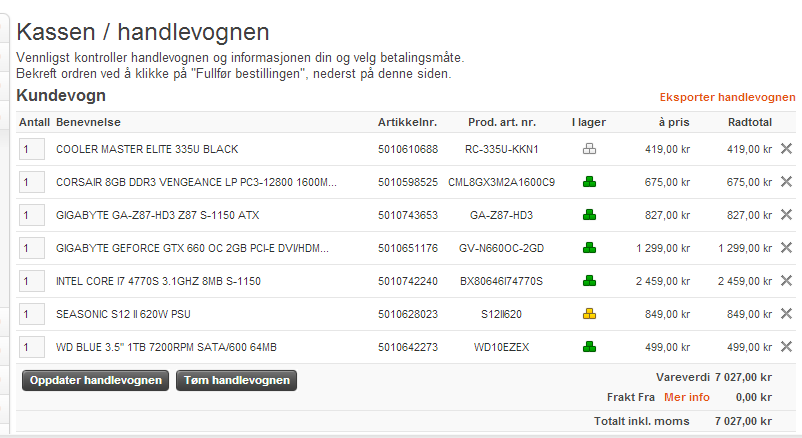802x438 pixels.
Task: Edit quantity for GEFORCE GTX 660
Action: coord(32,248)
